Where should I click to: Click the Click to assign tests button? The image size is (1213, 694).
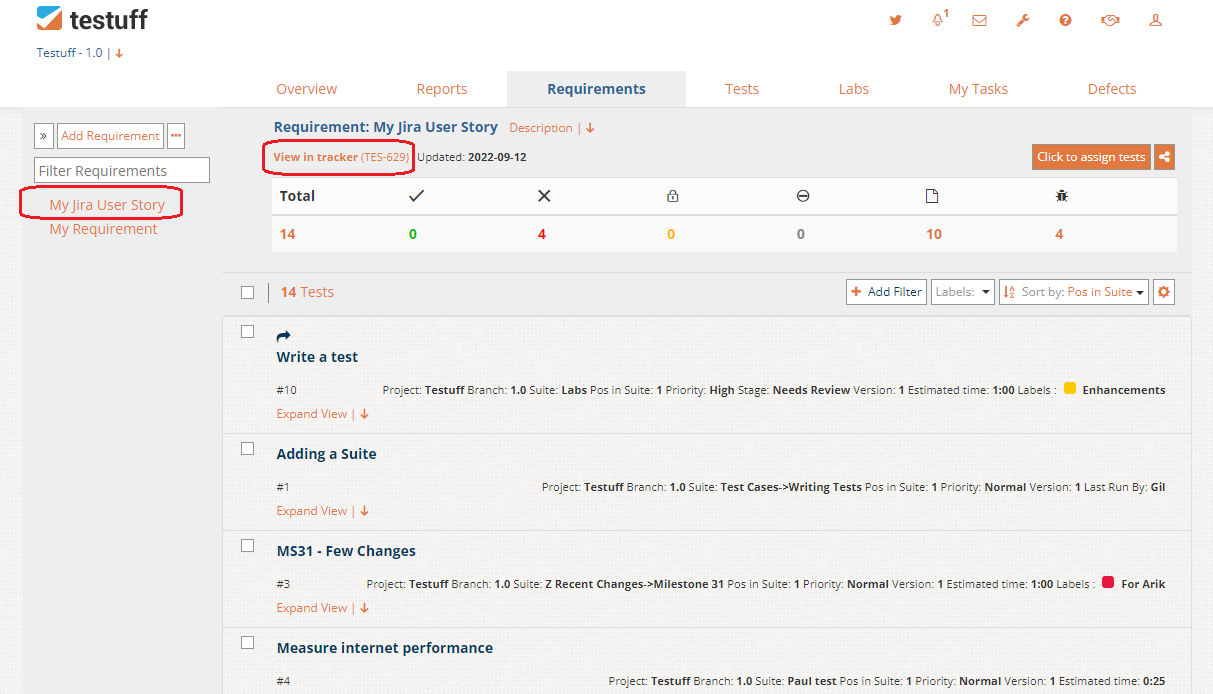(x=1091, y=157)
